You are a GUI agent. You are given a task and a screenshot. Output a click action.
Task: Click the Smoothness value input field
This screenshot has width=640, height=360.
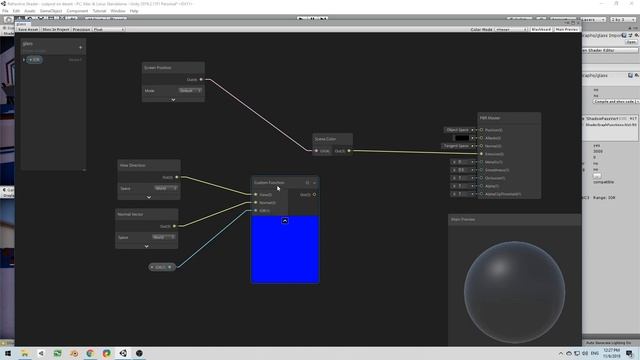pos(462,170)
